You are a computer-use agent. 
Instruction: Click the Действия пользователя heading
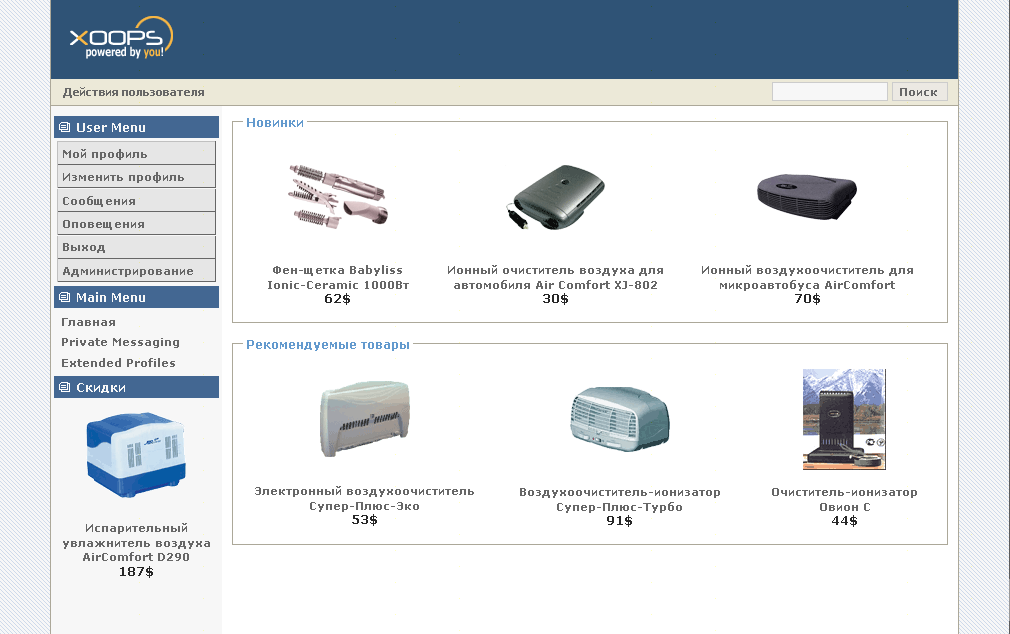[133, 92]
